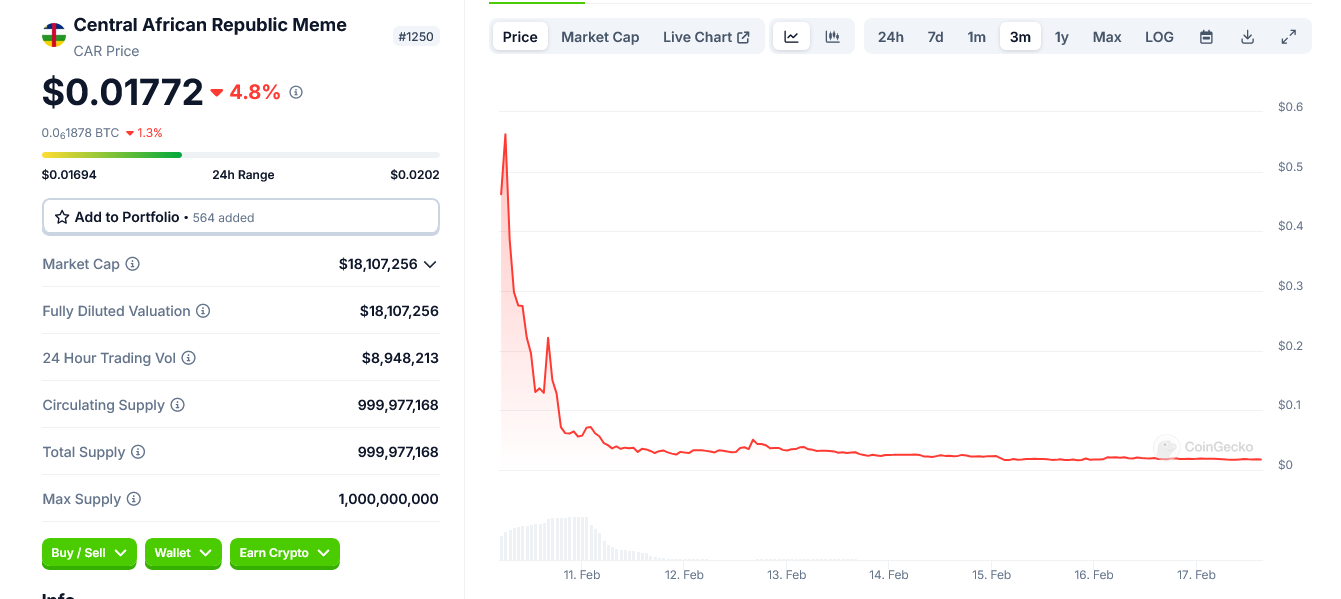This screenshot has height=599, width=1341.
Task: Open the date range calendar for the chart
Action: tap(1206, 36)
